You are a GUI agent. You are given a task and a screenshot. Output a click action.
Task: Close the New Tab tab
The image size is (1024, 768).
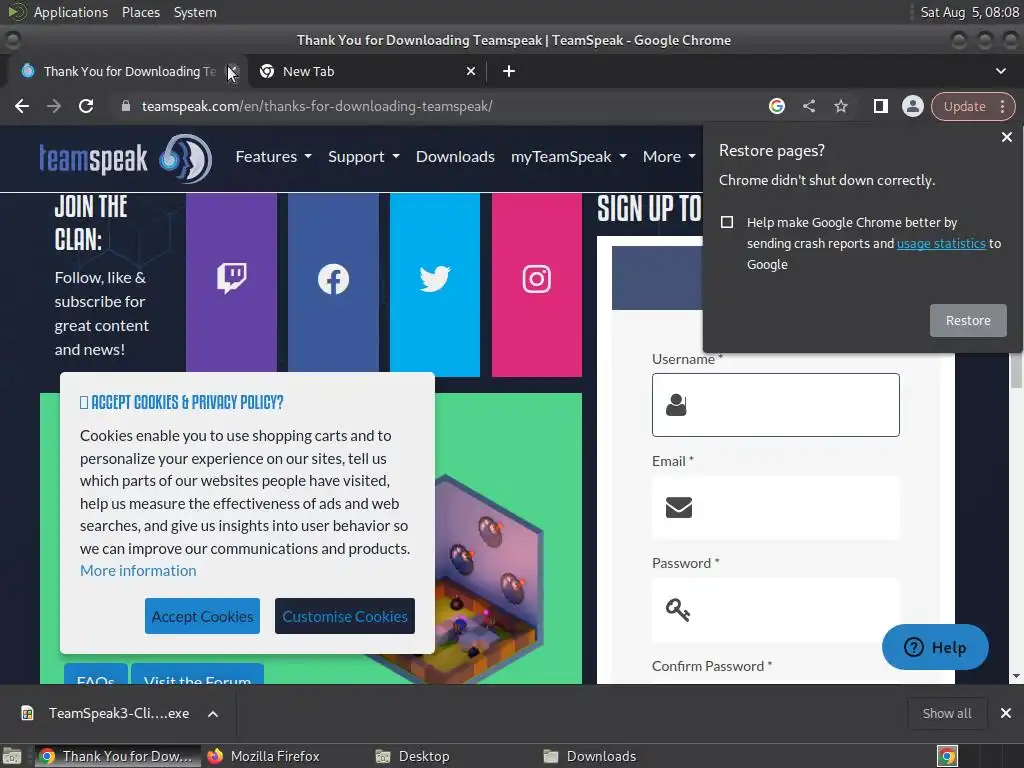click(471, 71)
